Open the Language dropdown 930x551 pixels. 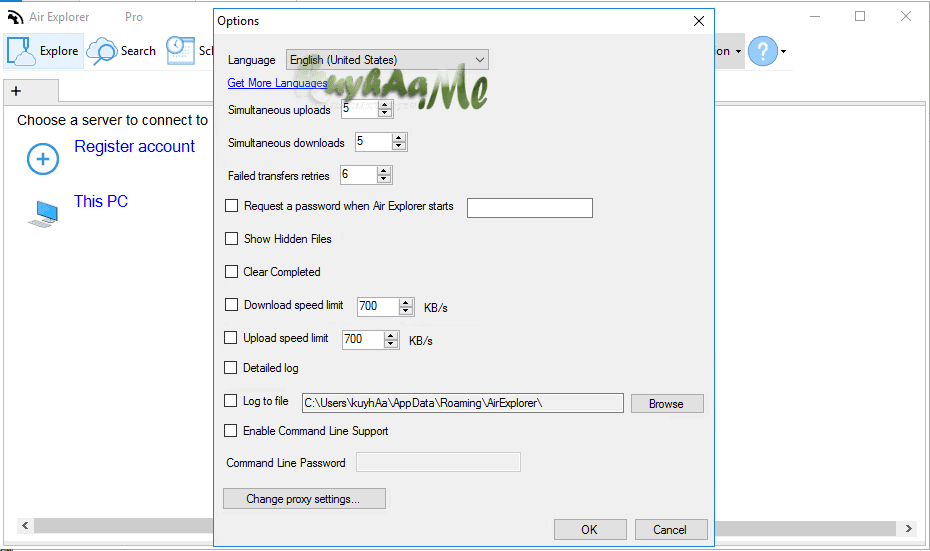387,60
